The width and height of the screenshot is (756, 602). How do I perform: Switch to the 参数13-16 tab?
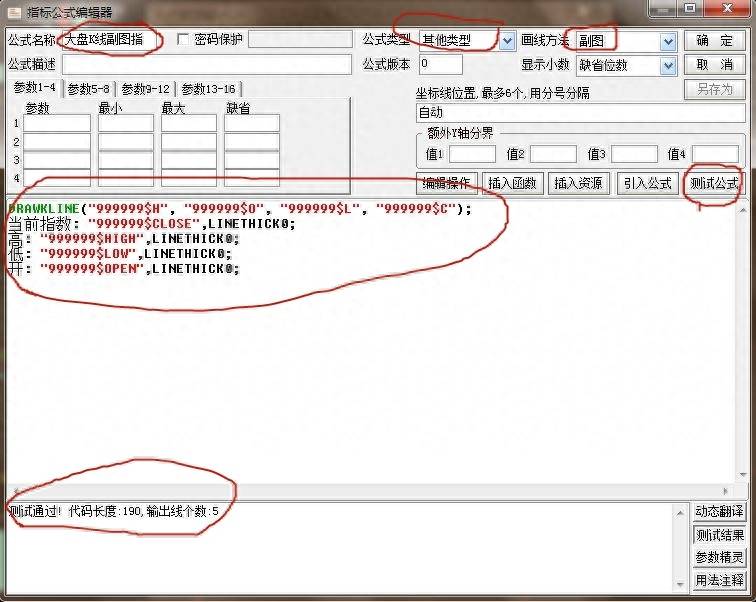208,89
